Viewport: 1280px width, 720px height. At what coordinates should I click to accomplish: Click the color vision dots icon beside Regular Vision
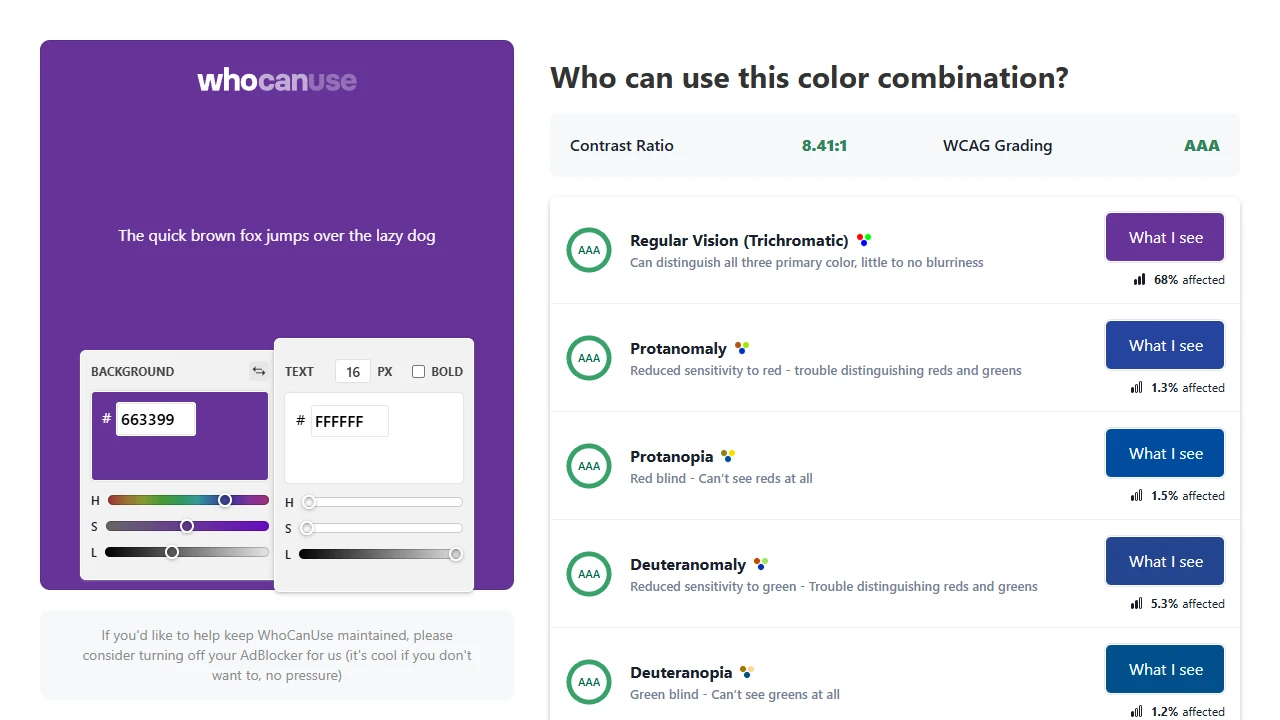tap(864, 239)
